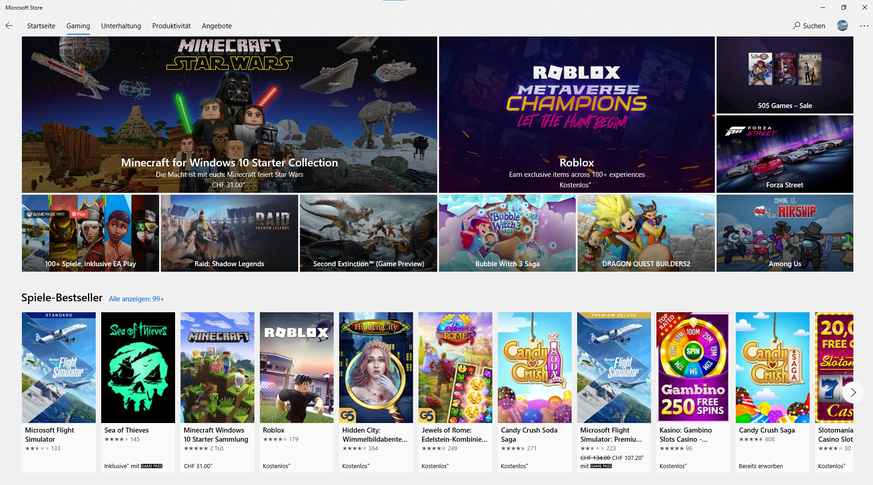Select the Among Us tile

784,233
